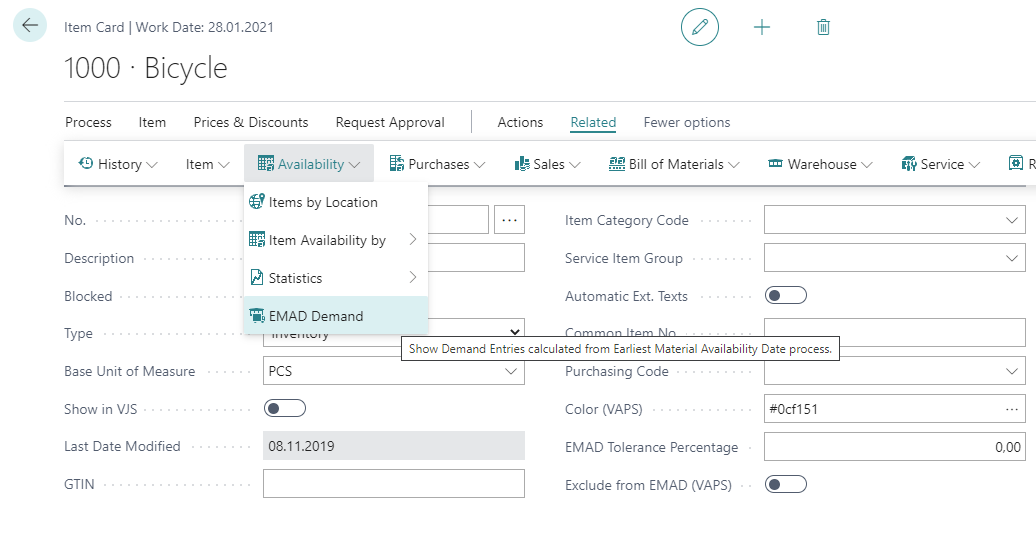
Task: Open the Service Item Group dropdown
Action: point(1012,258)
